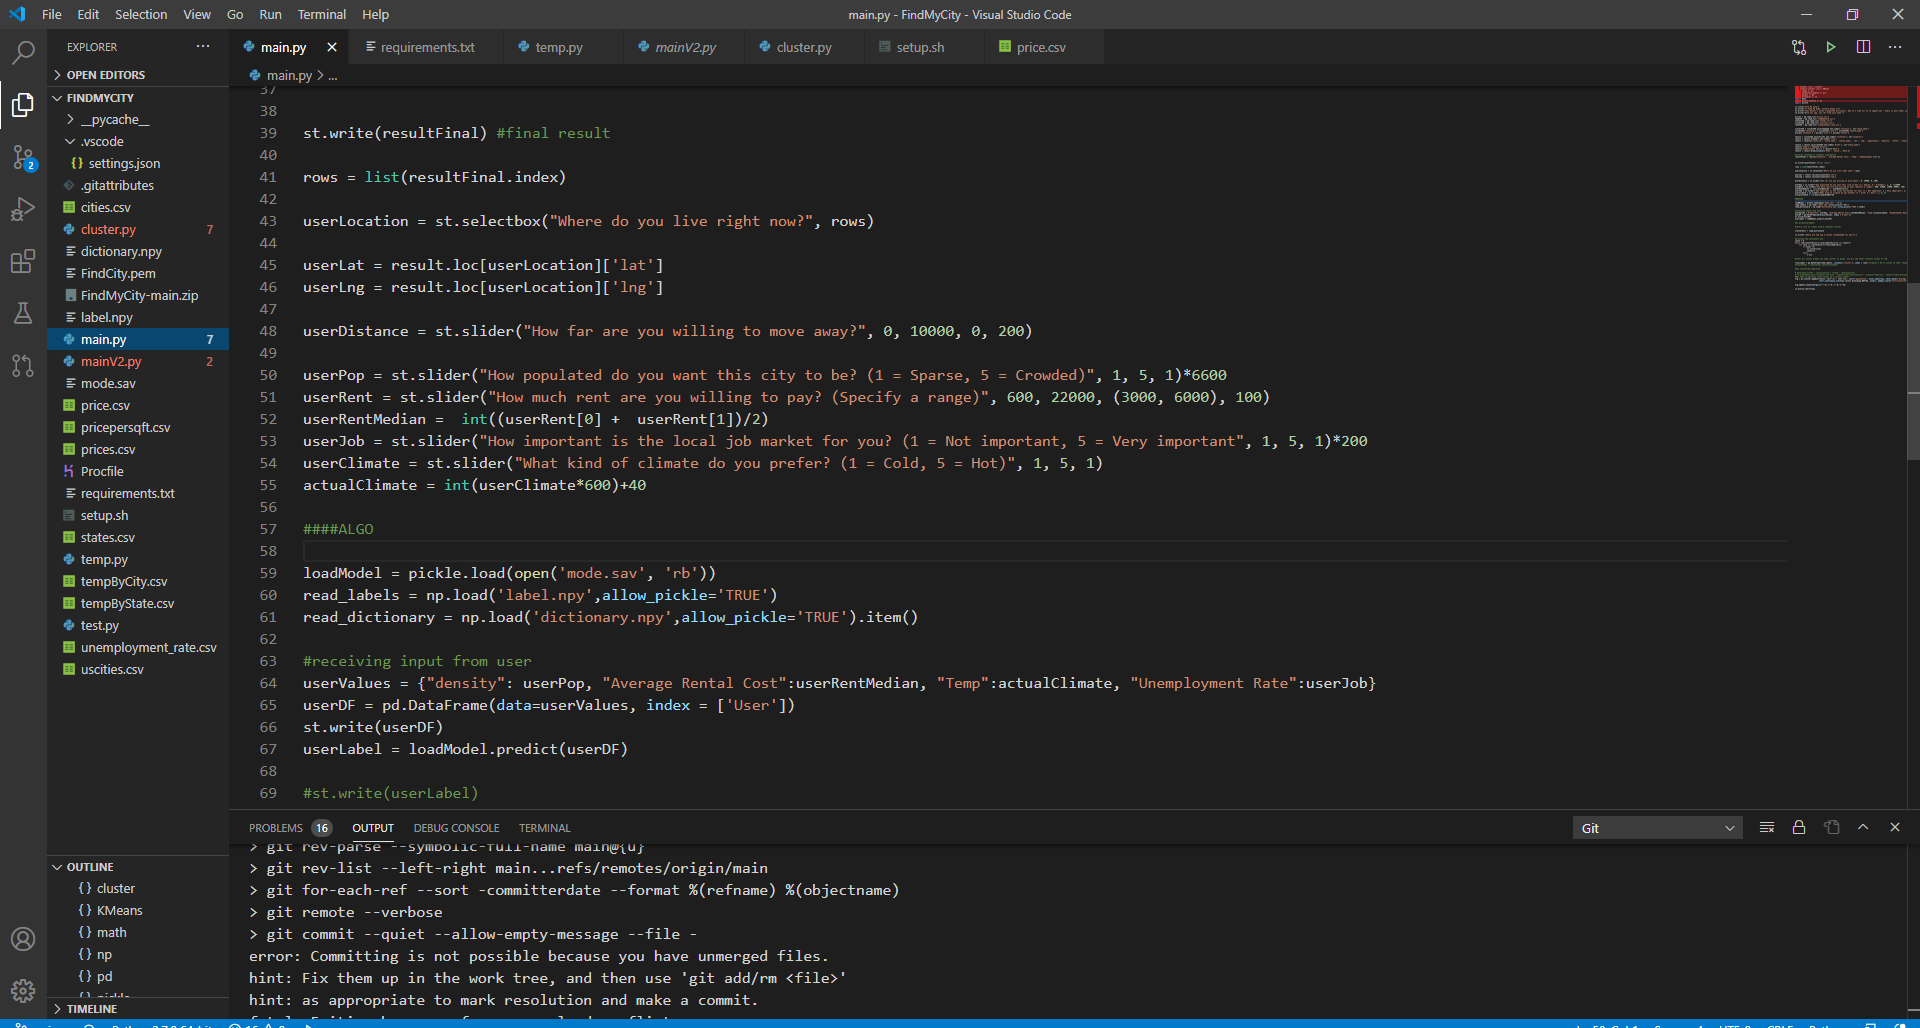Maximize the bottom panel size
Screen dimensions: 1920x1028
tap(1863, 828)
